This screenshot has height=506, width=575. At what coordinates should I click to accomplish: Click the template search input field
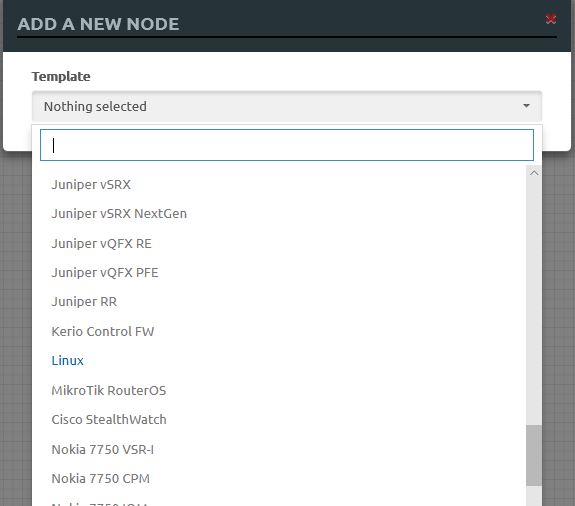tap(287, 145)
